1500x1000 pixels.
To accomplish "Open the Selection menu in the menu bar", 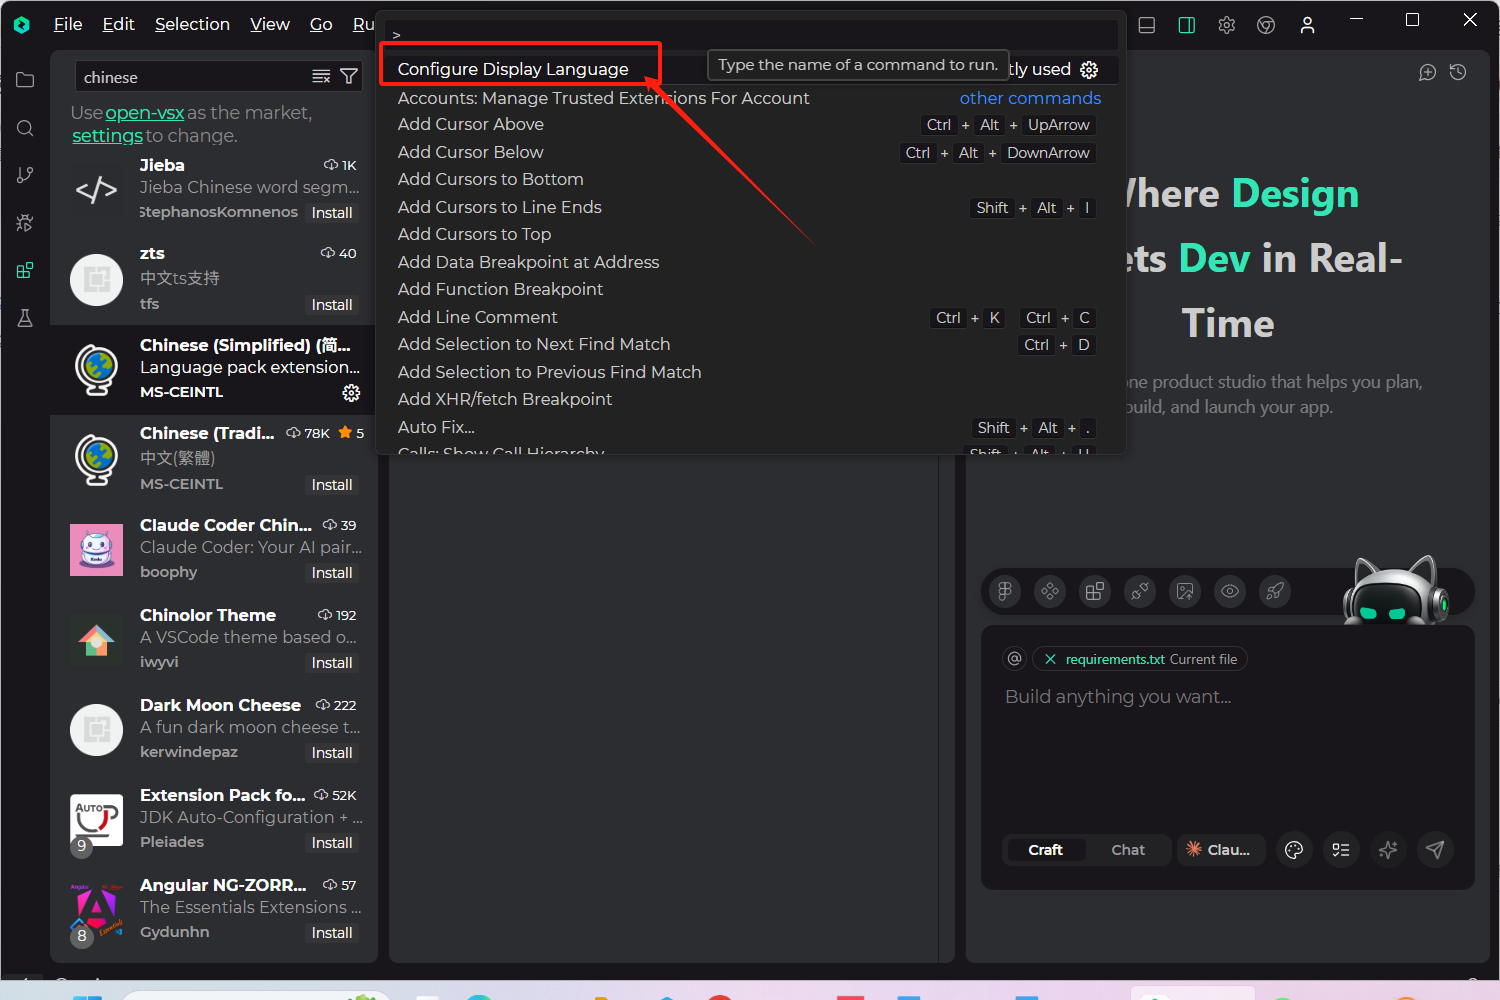I will tap(192, 23).
